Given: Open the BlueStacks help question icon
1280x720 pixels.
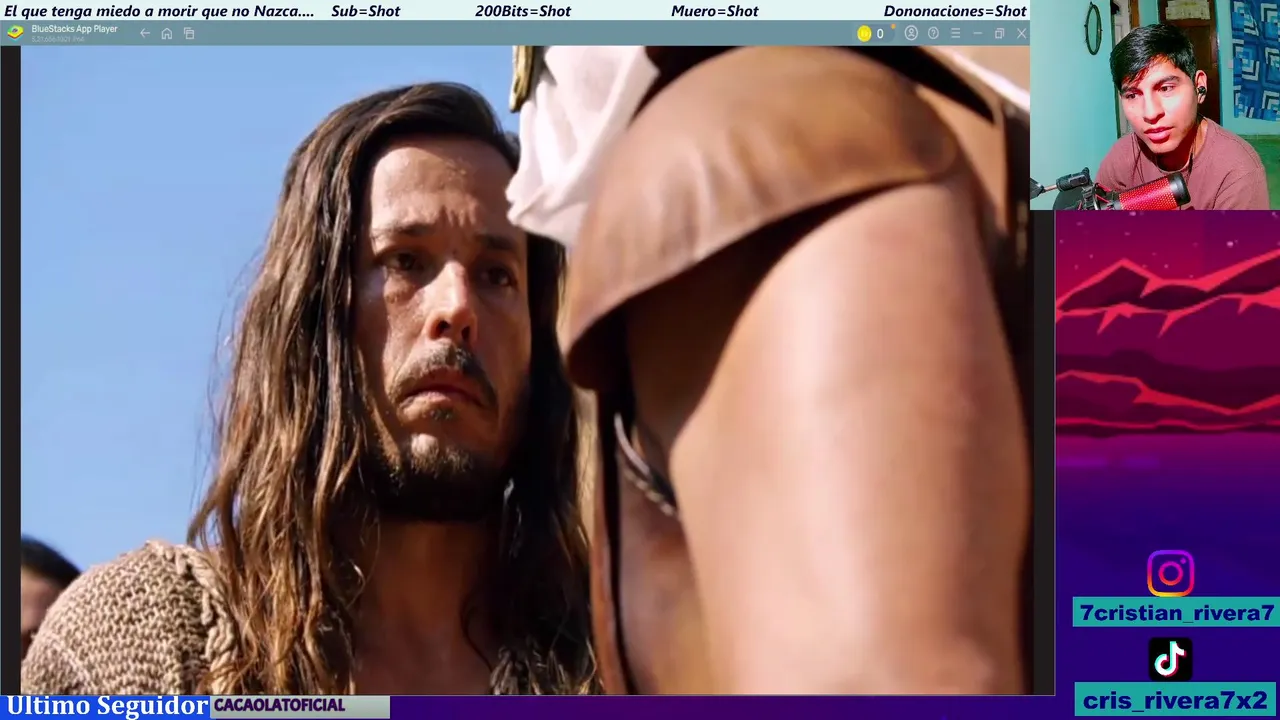Looking at the screenshot, I should coord(933,33).
